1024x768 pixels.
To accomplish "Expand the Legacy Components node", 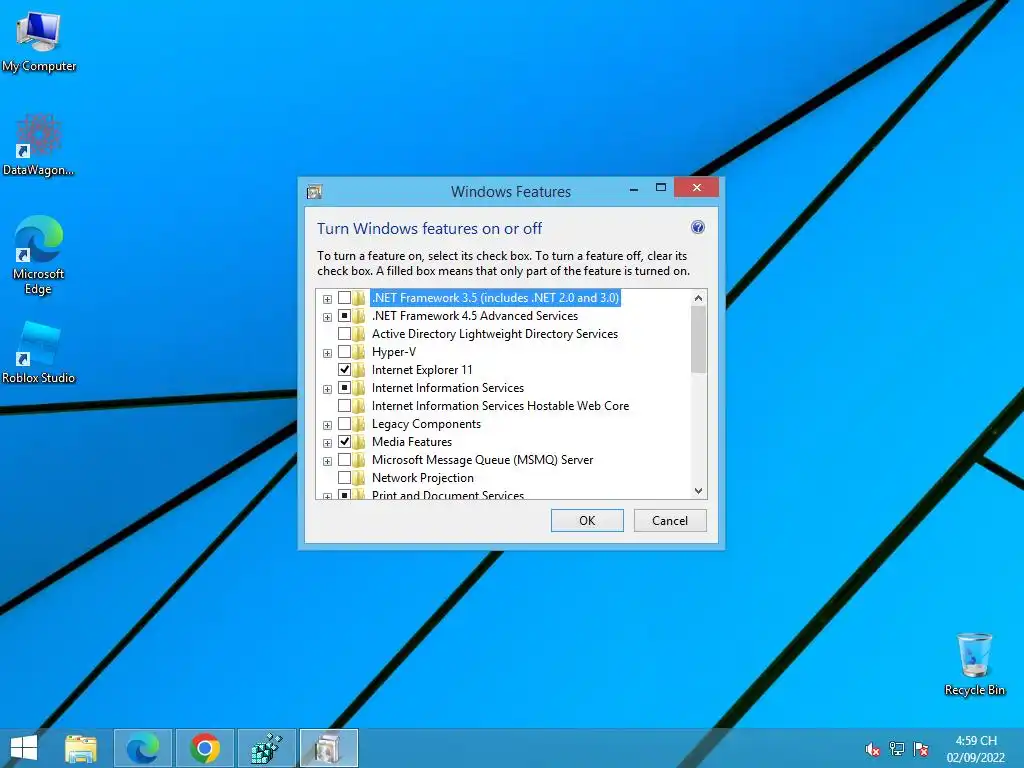I will [327, 425].
